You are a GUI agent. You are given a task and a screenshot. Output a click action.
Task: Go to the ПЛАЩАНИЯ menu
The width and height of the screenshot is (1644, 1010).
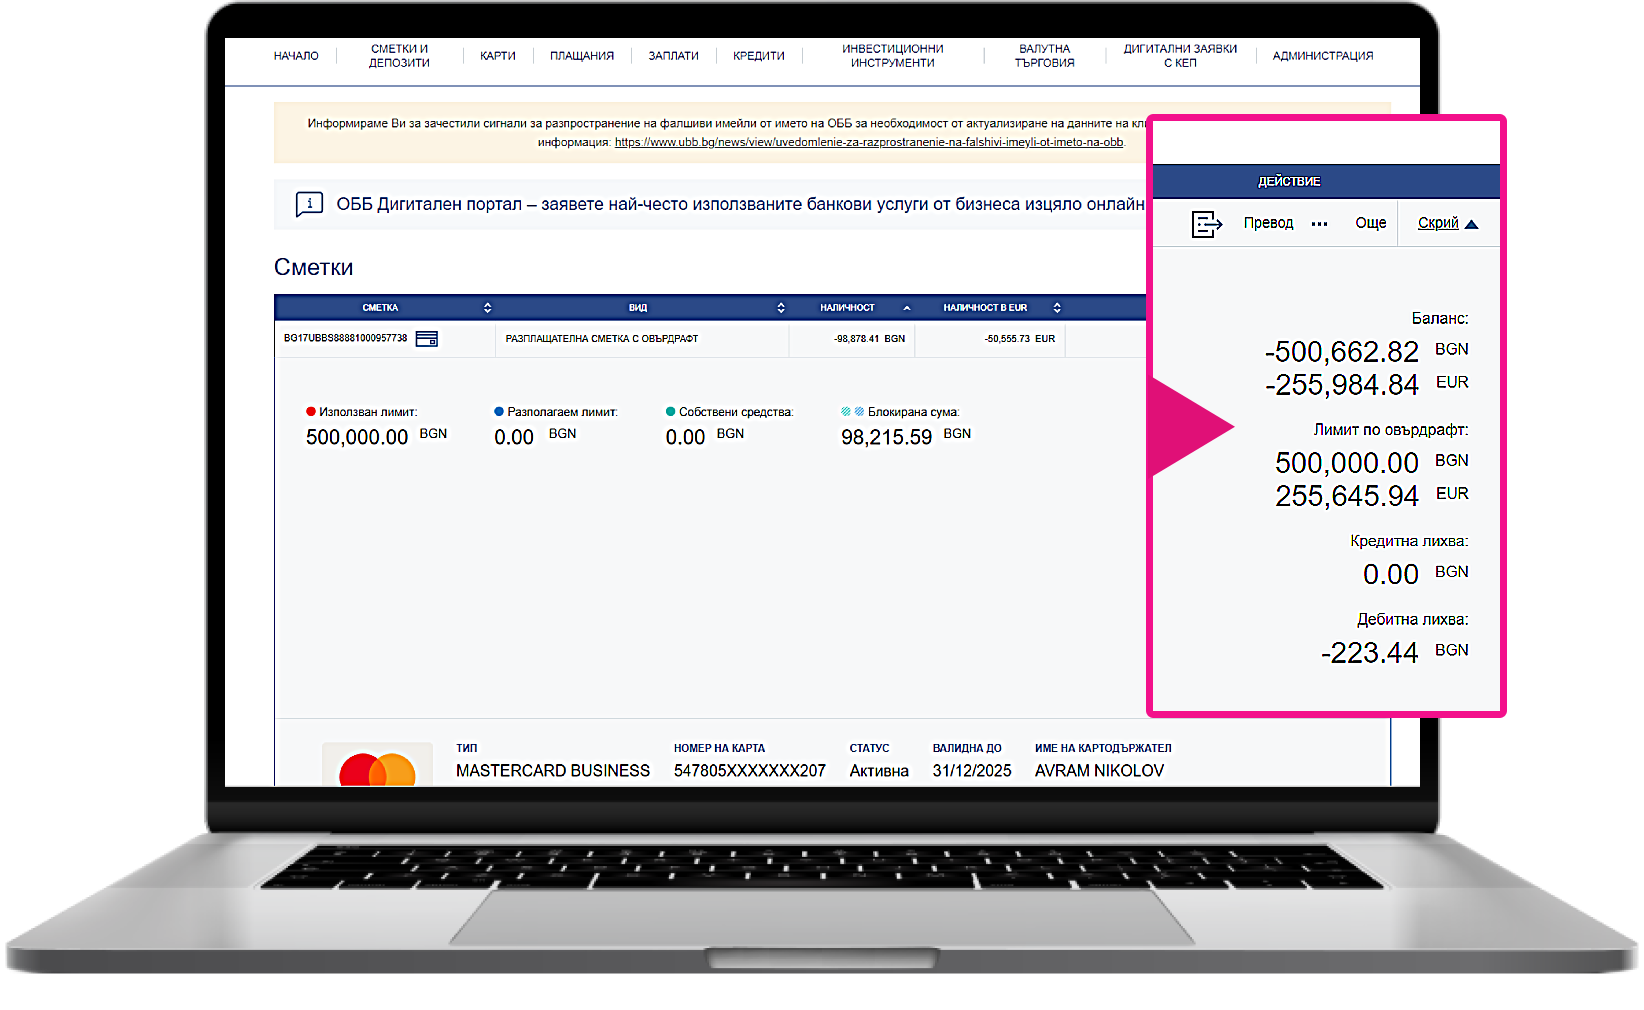point(582,56)
